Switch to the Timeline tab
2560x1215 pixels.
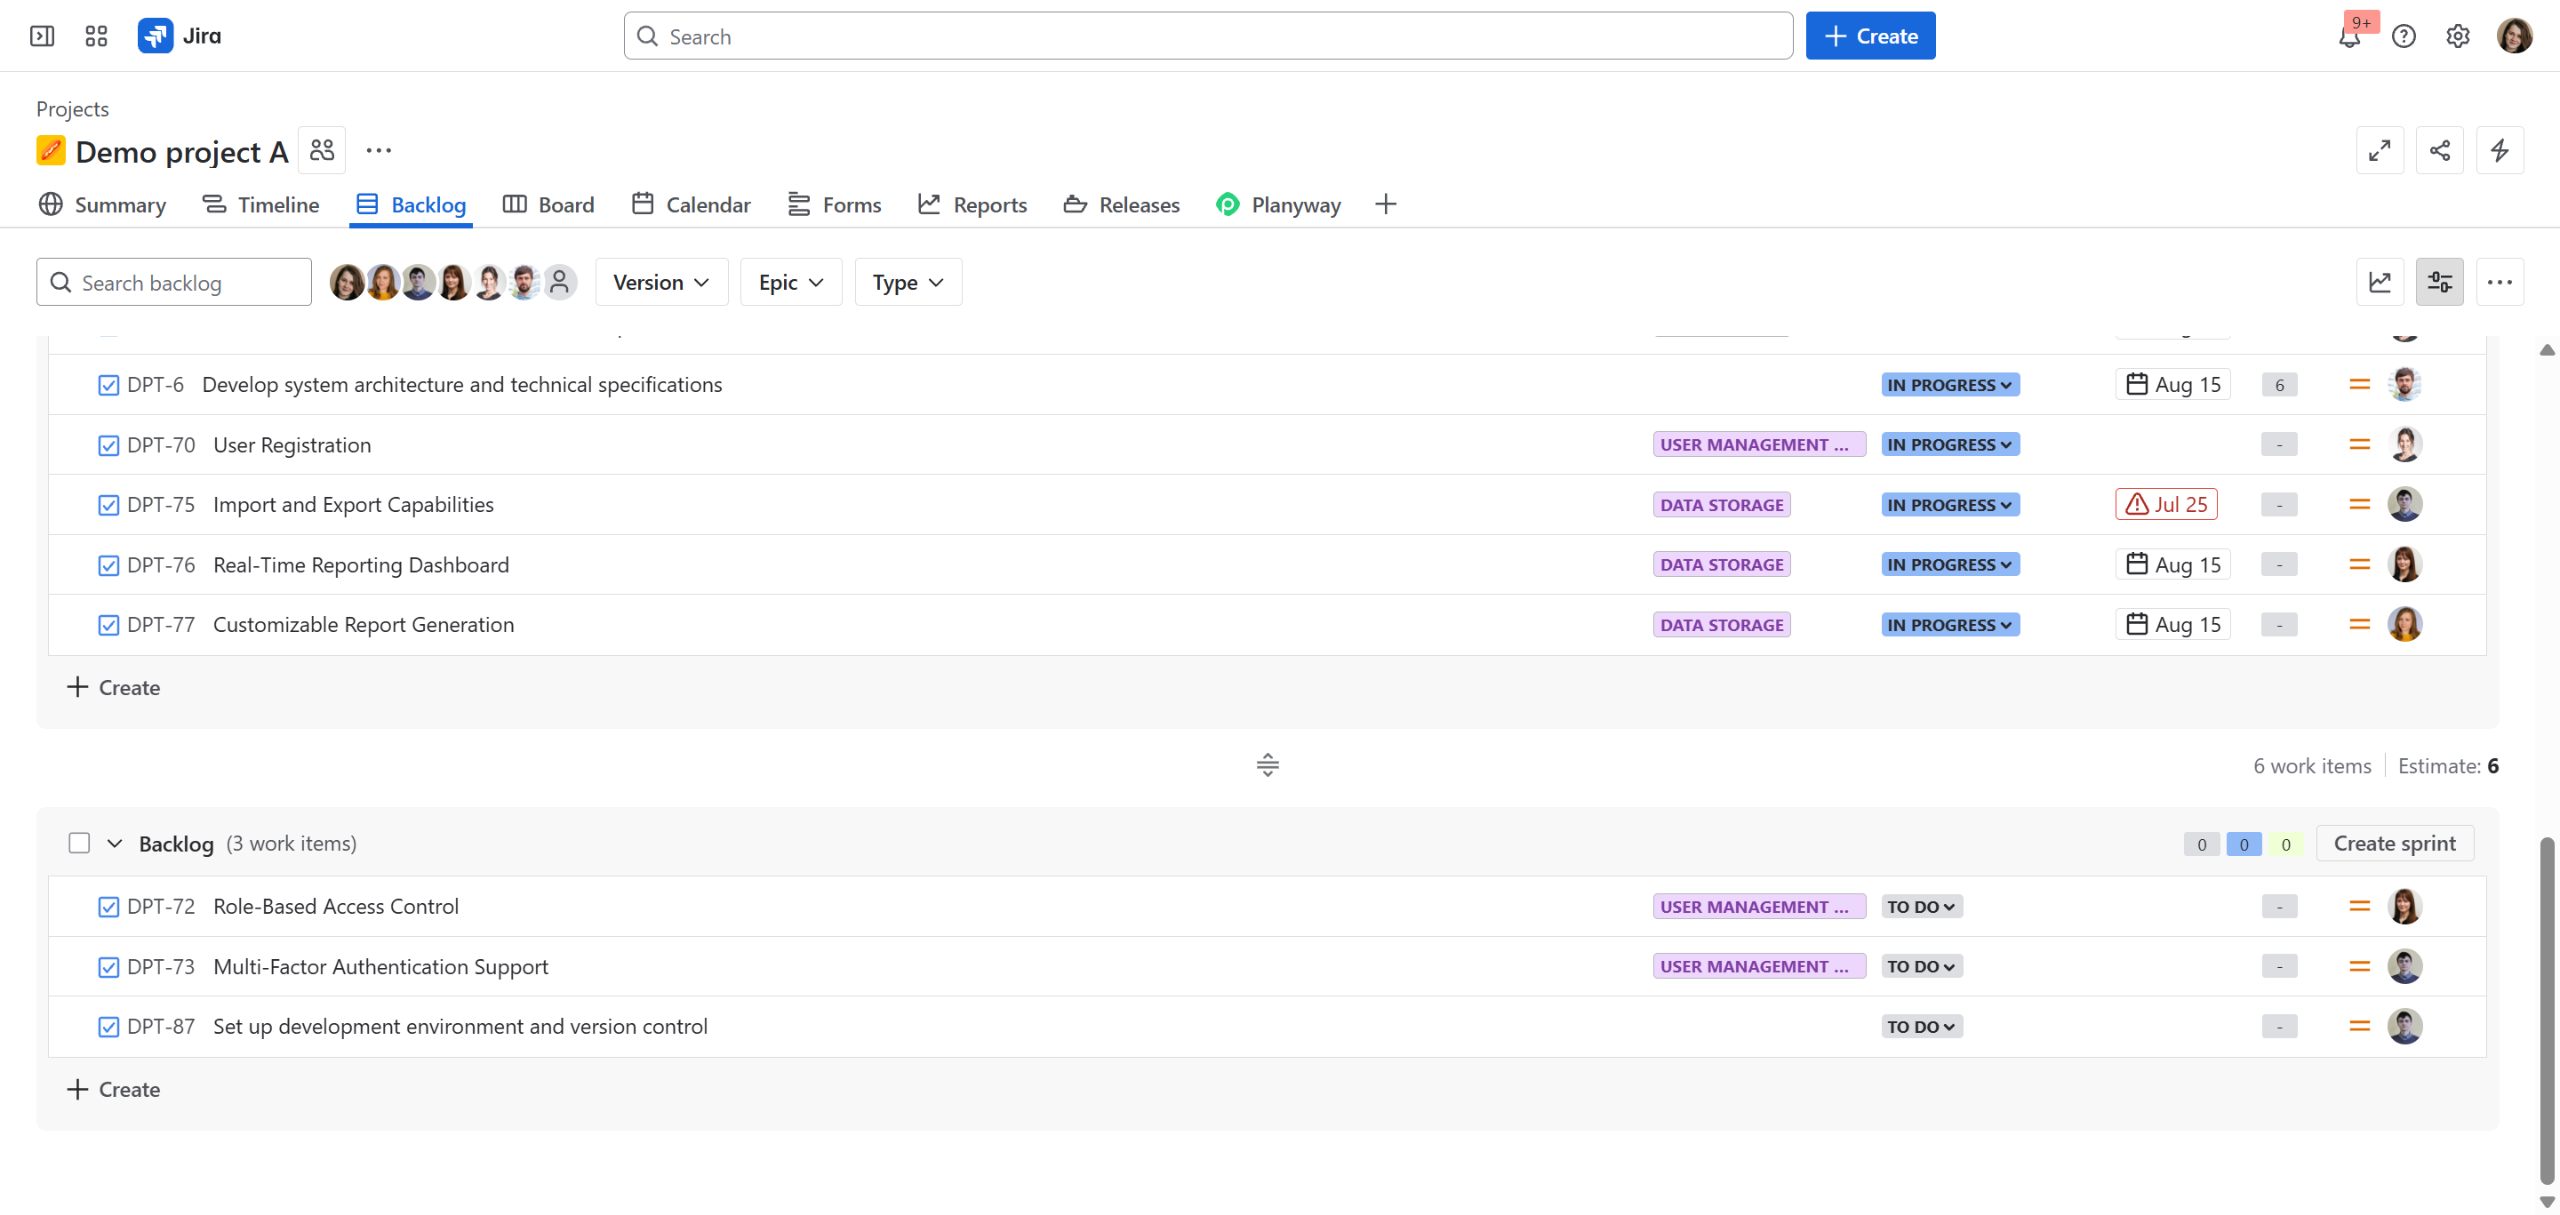tap(261, 205)
